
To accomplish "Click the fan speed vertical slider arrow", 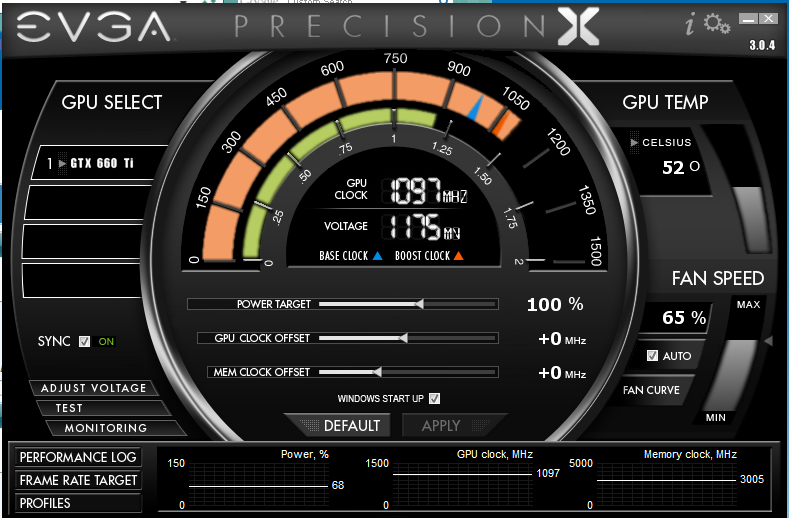I will (768, 341).
